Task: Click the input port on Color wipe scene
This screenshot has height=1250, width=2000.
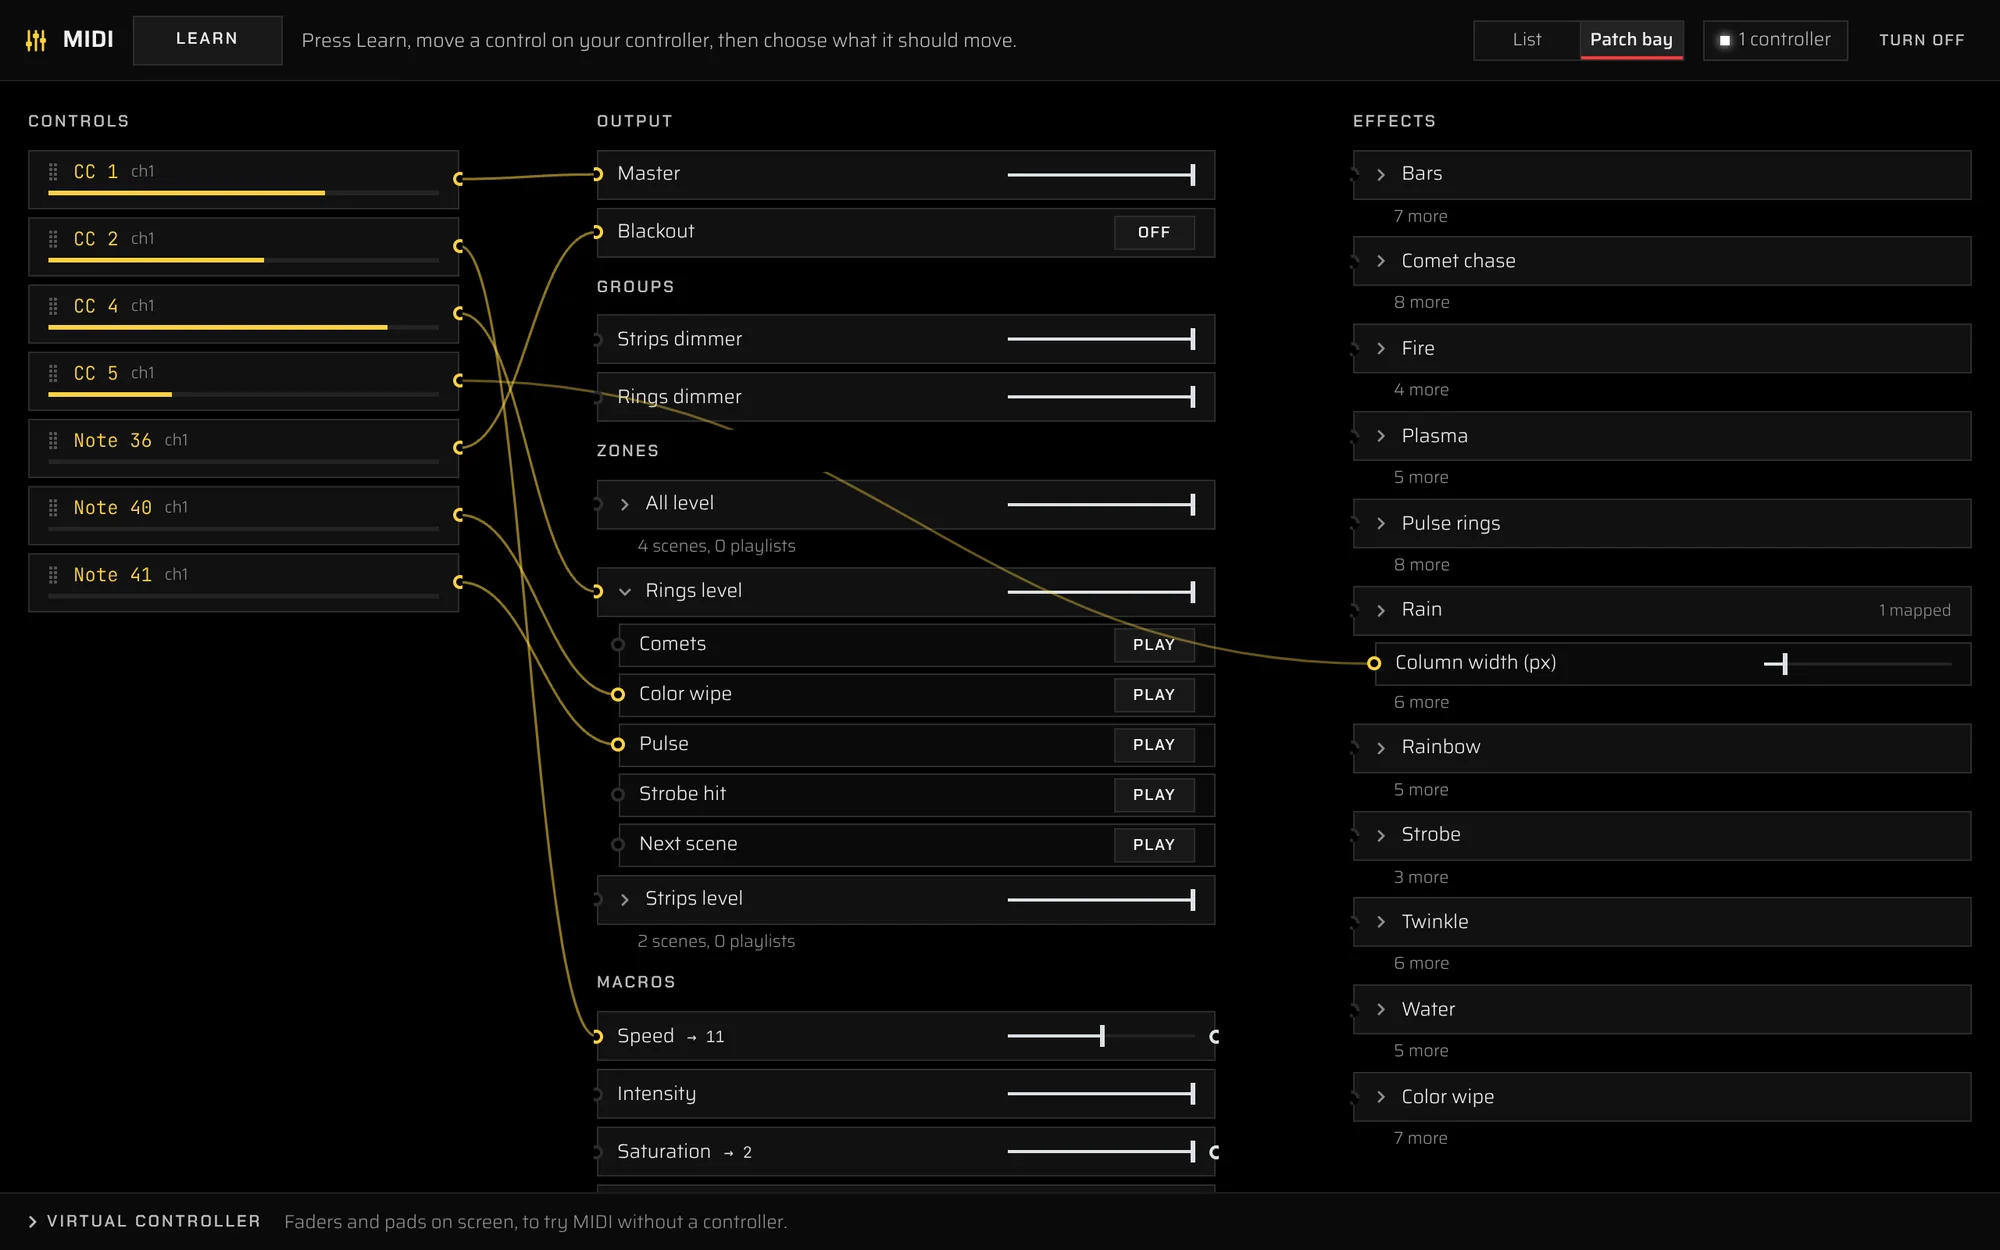Action: [x=618, y=694]
